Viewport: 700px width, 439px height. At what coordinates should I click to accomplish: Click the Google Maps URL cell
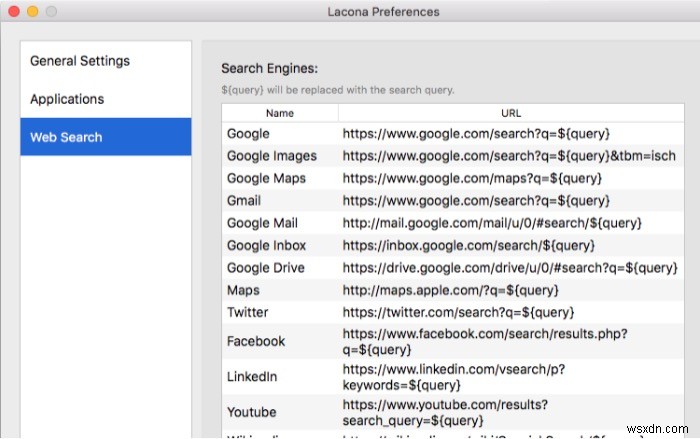472,178
